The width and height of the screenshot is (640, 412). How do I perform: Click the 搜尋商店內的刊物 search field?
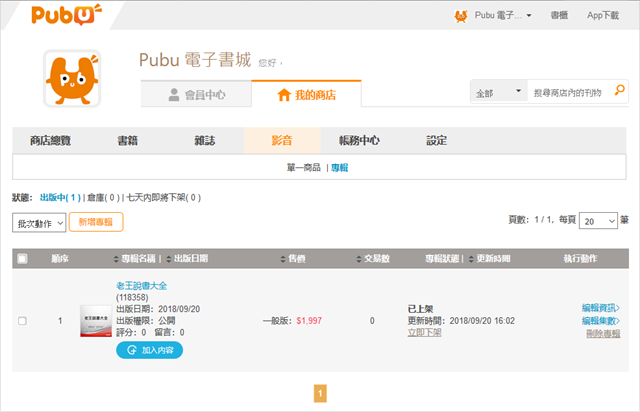coord(569,93)
